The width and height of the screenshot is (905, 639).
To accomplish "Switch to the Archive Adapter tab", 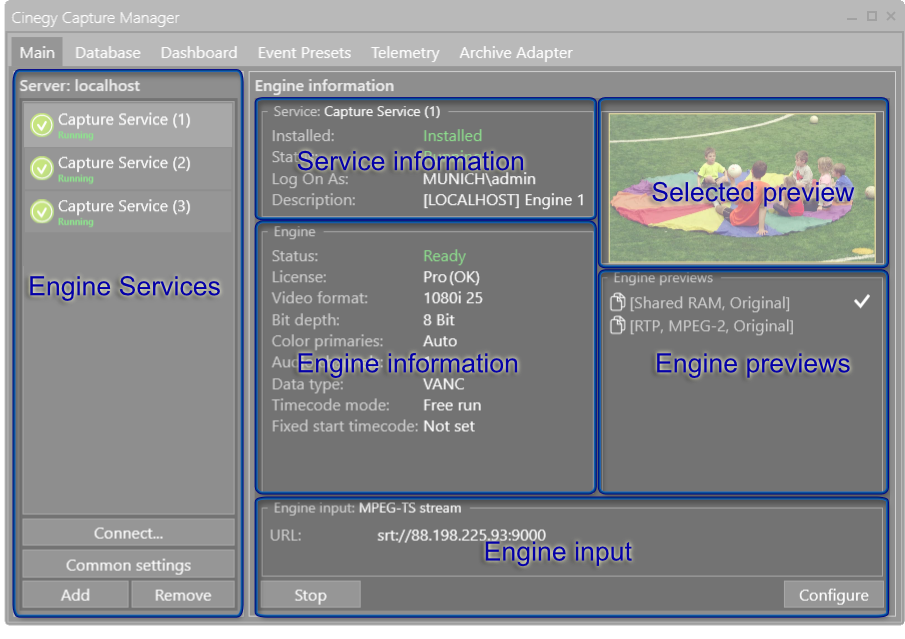I will click(x=516, y=52).
